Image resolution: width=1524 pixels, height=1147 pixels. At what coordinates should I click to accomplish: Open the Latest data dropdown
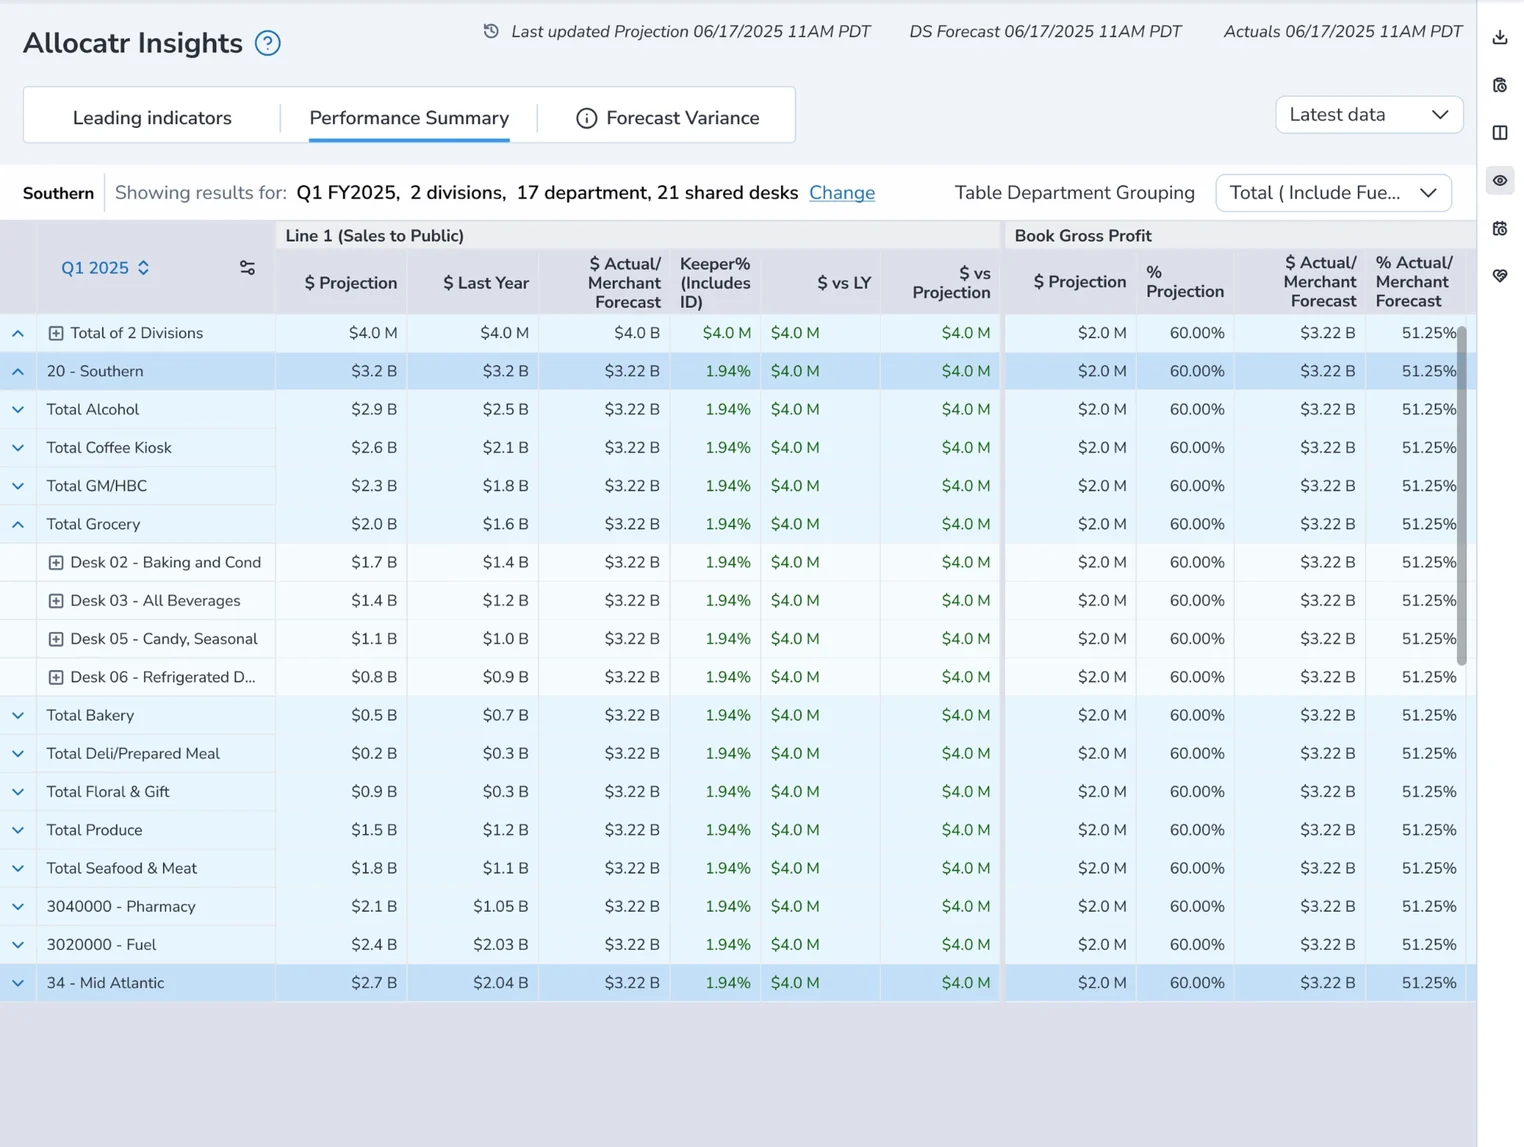[x=1369, y=115]
